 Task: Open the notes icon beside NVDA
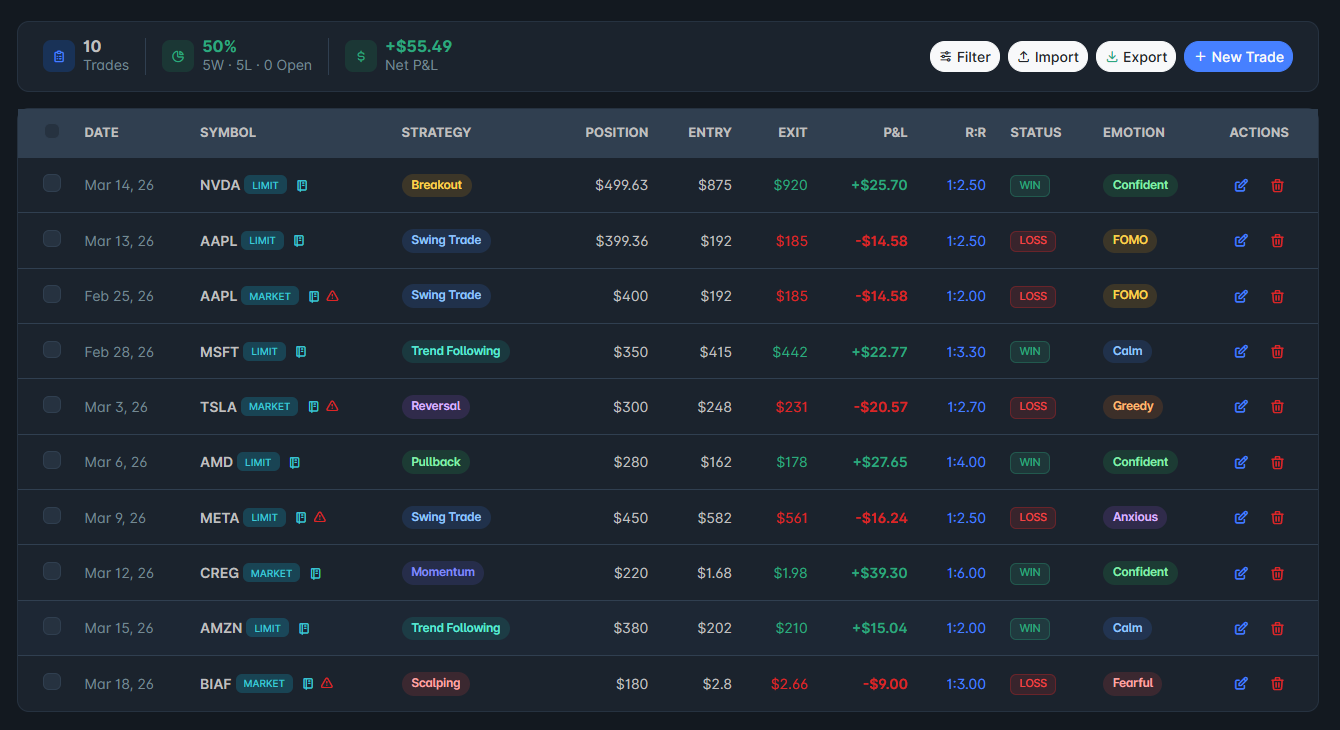pyautogui.click(x=302, y=185)
